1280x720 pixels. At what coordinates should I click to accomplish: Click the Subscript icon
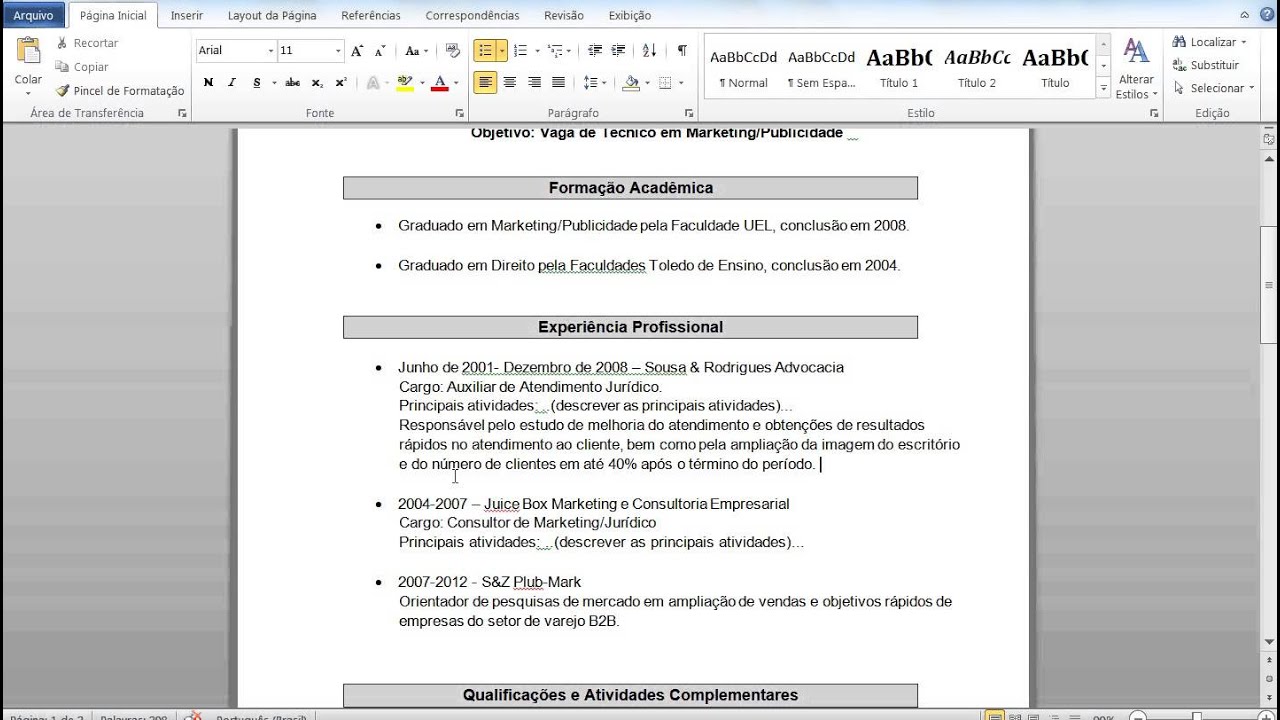pyautogui.click(x=317, y=82)
